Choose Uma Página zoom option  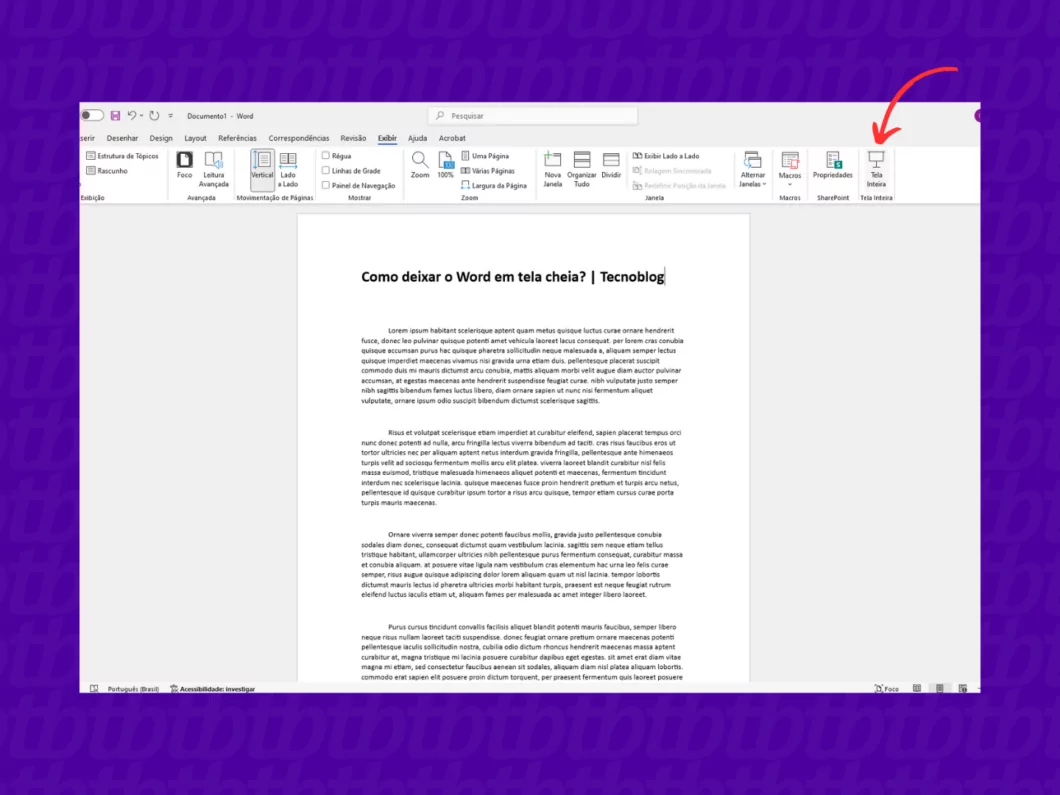[x=485, y=156]
